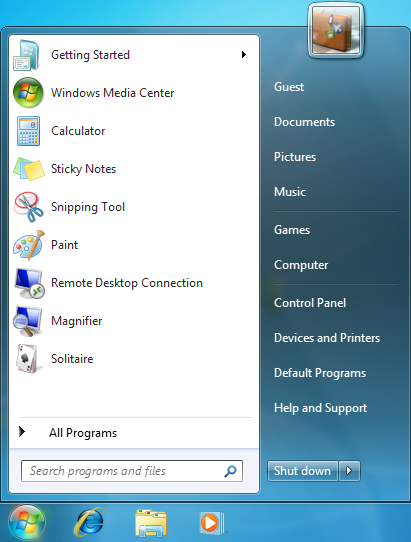This screenshot has height=542, width=411.
Task: Open Control Panel from the right pane
Action: (310, 303)
